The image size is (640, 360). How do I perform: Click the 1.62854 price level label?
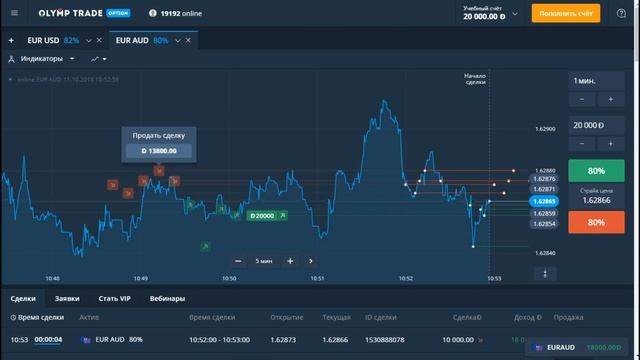(544, 224)
